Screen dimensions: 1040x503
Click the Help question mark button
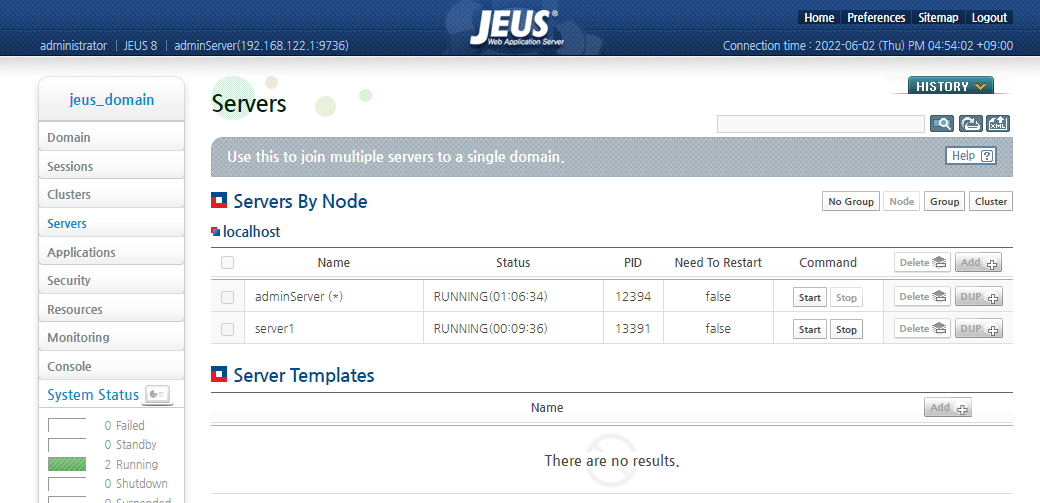point(970,156)
